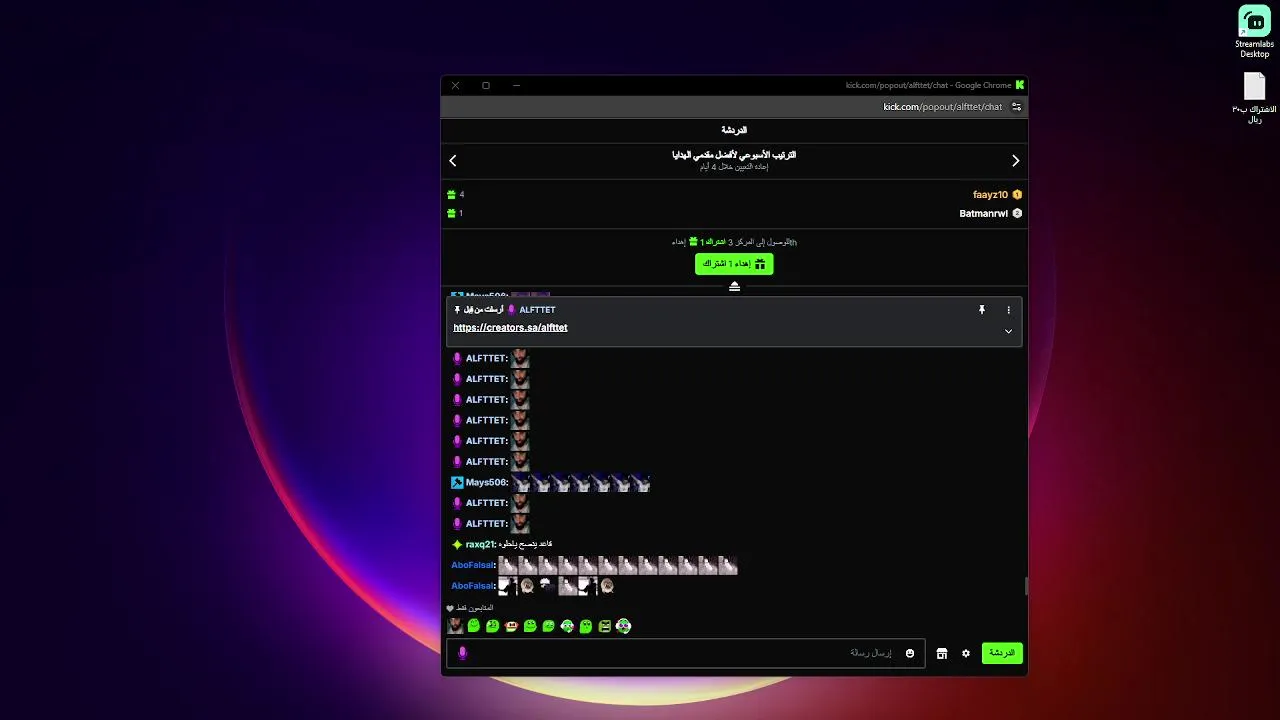Click faayz10's rank 1 gold badge
The image size is (1280, 720).
pos(1017,195)
